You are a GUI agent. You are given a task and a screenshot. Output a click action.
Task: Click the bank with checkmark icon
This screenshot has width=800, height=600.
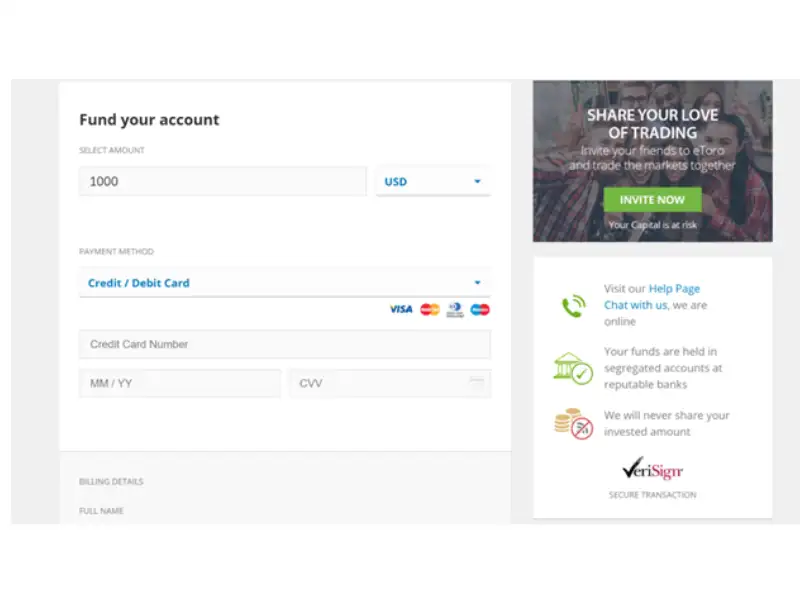[573, 368]
